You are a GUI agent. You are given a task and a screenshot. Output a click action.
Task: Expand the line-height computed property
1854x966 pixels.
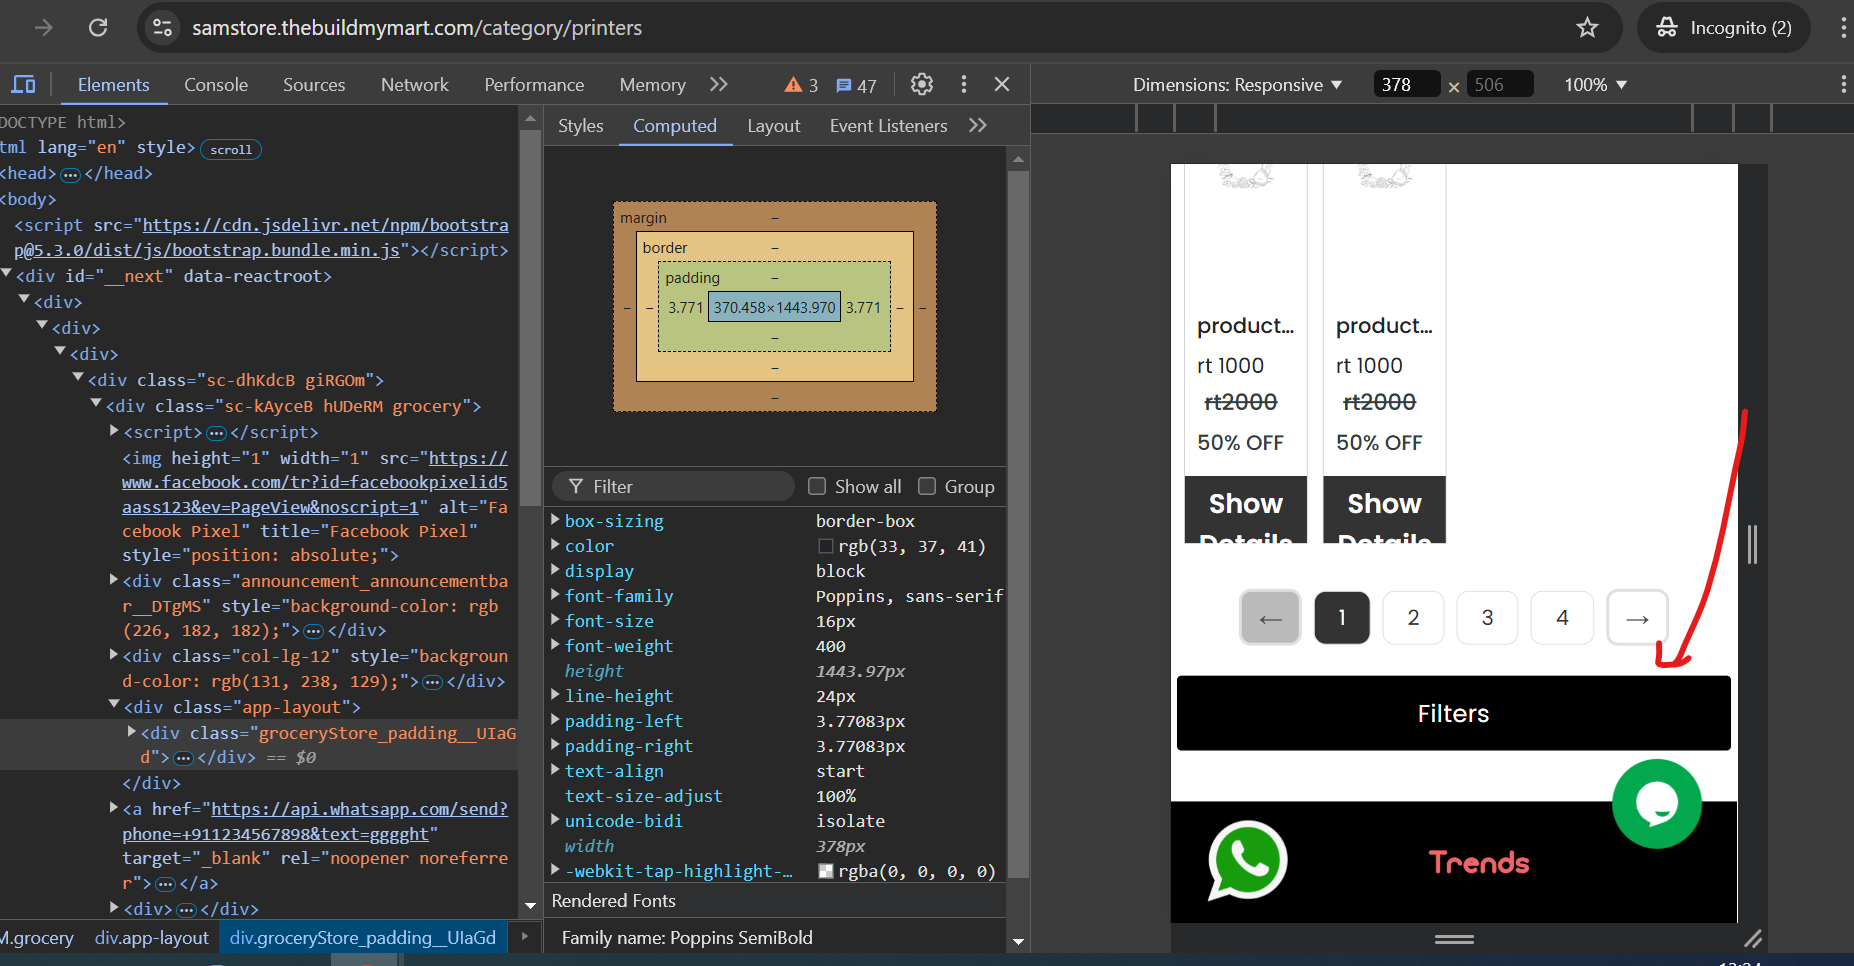coord(556,695)
